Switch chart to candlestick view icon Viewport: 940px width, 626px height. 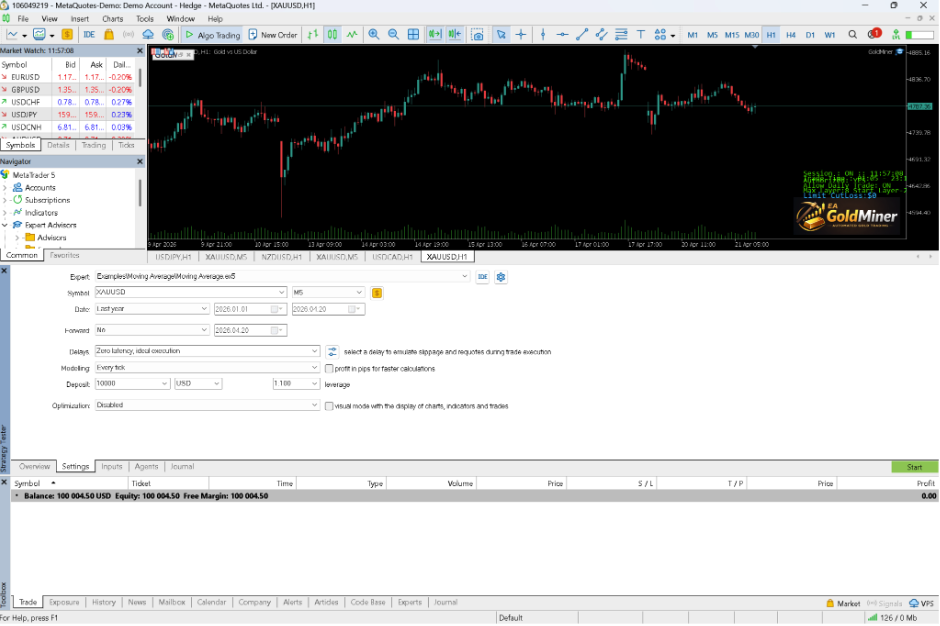coord(332,35)
